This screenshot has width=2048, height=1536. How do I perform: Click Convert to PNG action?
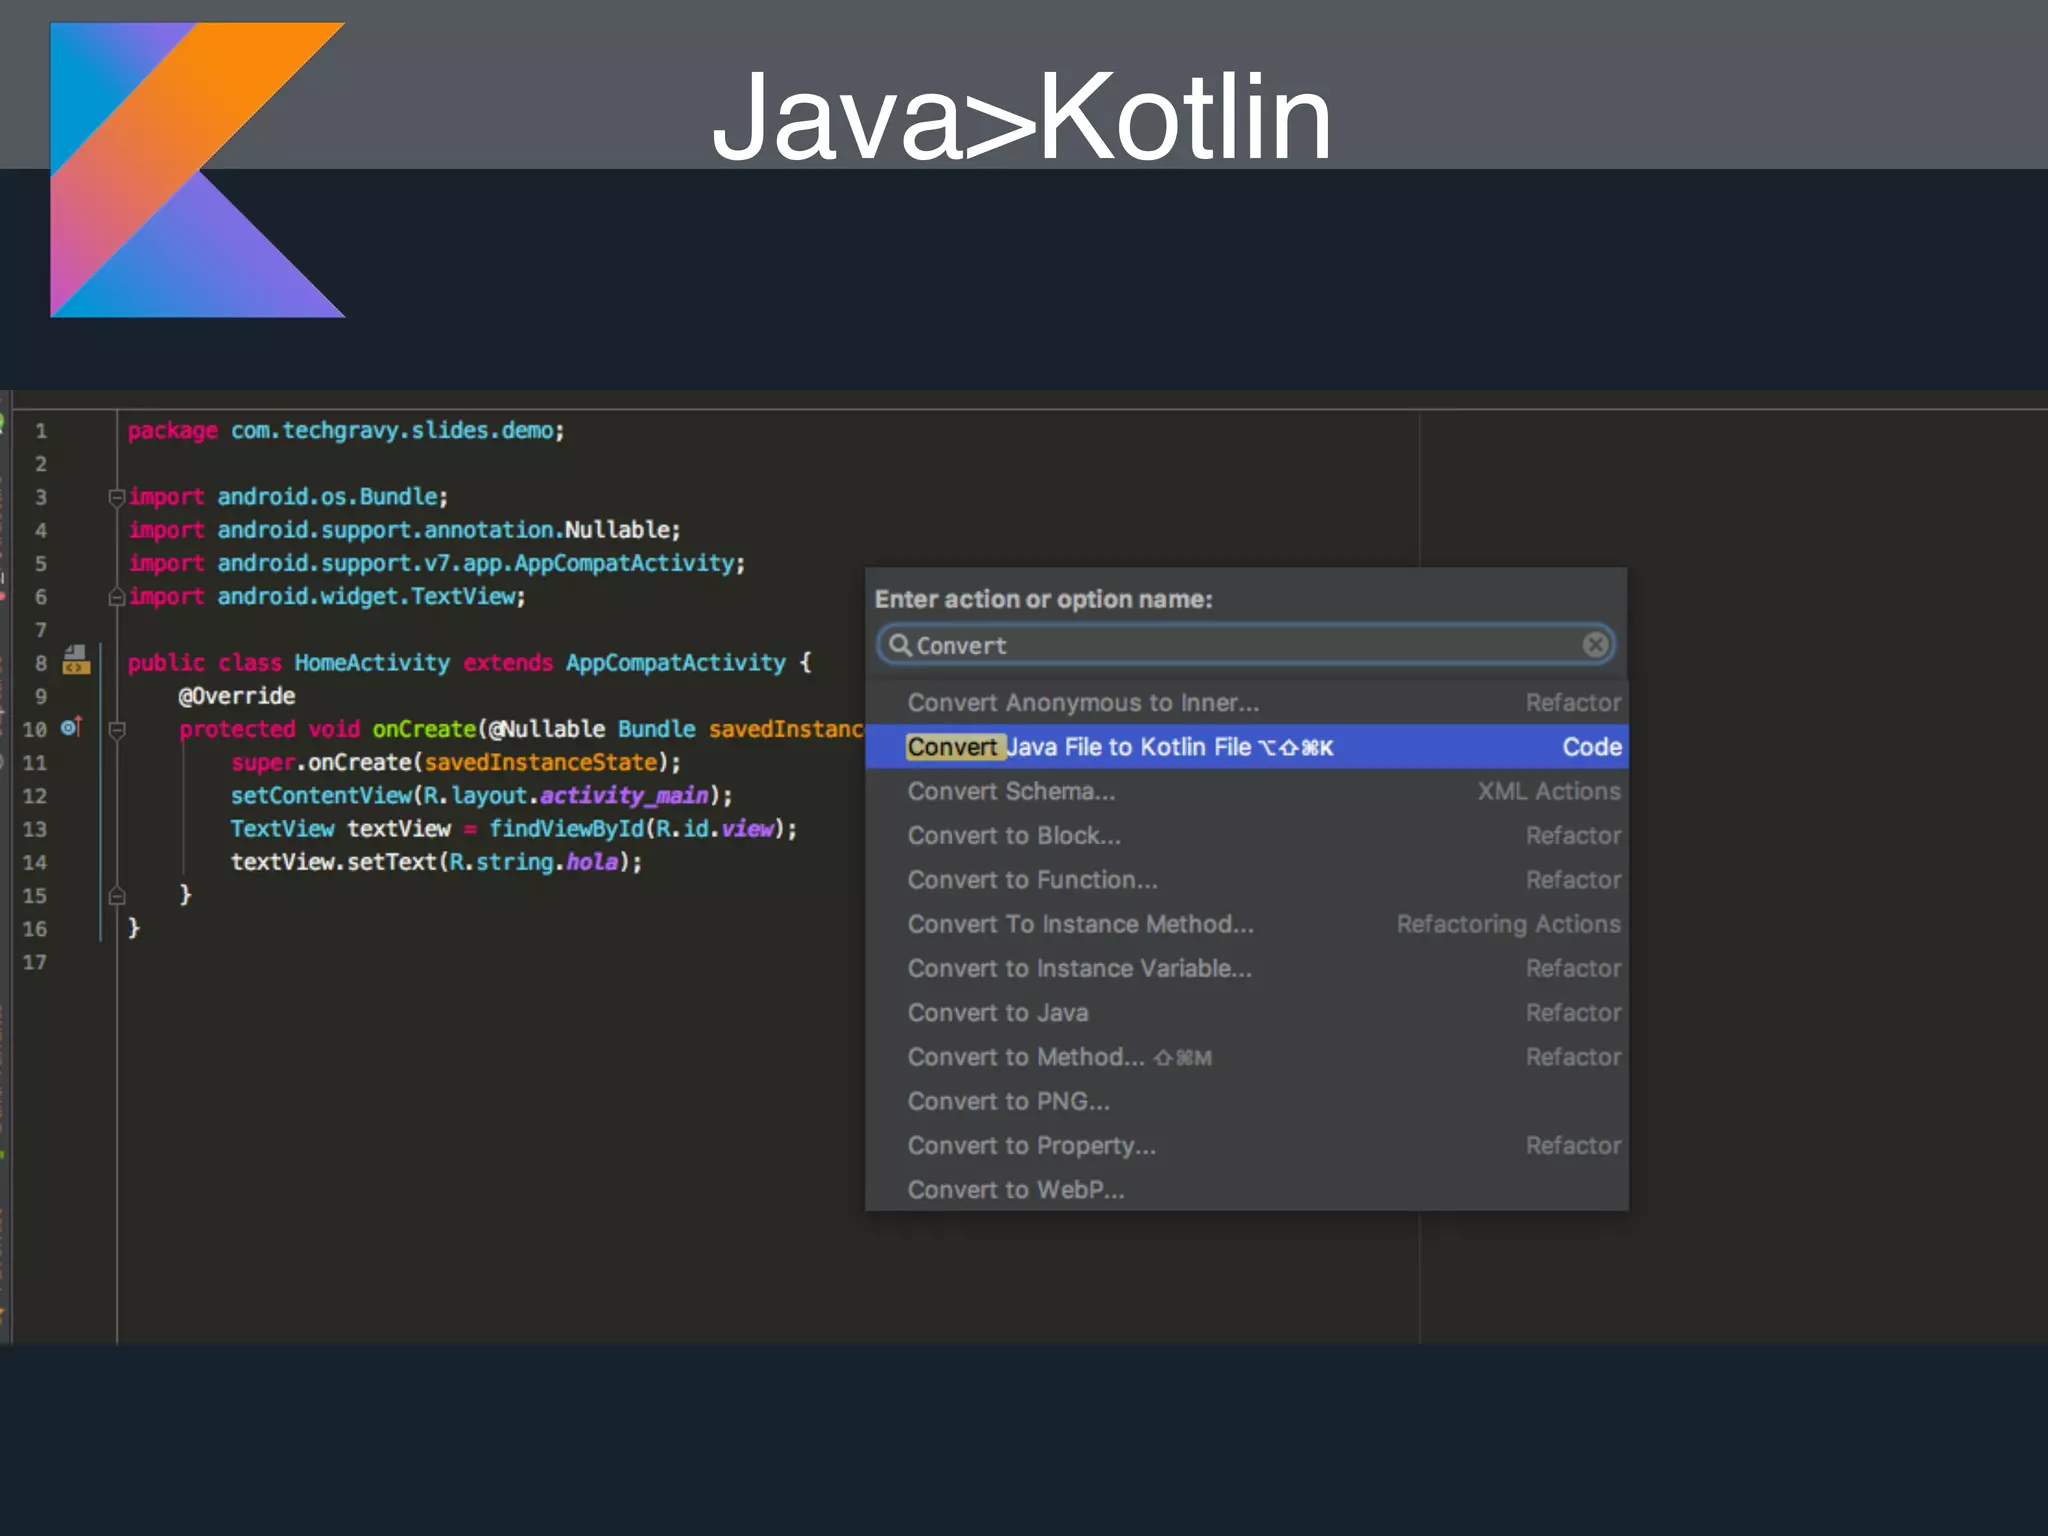1008,1101
